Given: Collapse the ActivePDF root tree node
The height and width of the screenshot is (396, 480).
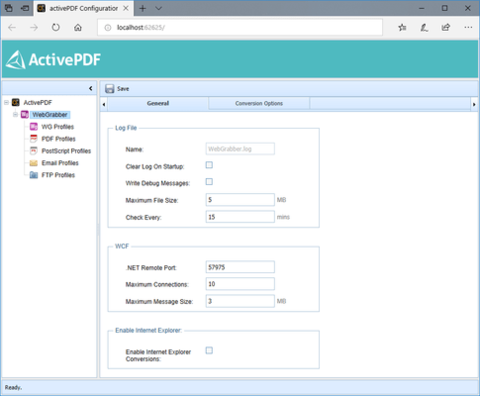Looking at the screenshot, I should point(6,102).
